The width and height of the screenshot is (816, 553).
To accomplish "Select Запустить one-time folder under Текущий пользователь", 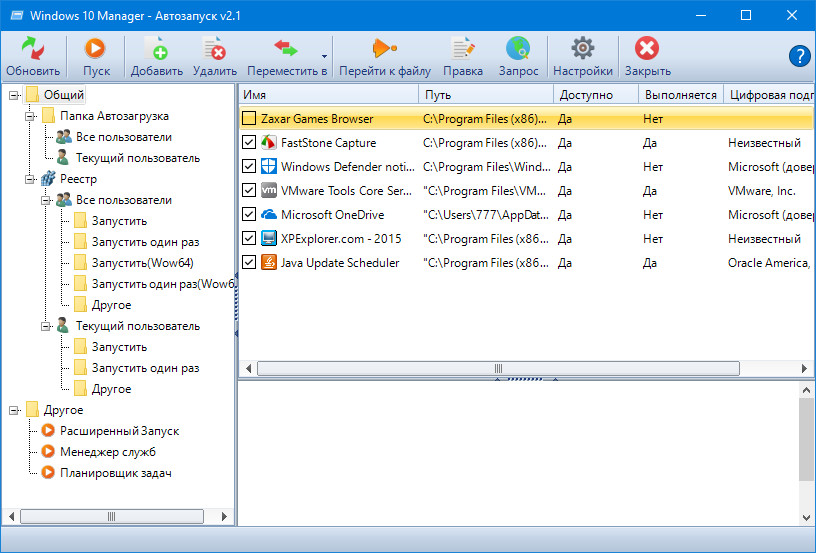I will click(x=145, y=368).
